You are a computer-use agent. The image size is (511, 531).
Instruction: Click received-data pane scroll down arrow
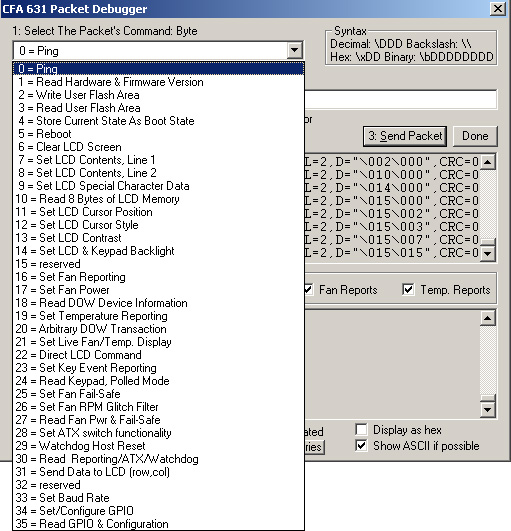click(488, 410)
